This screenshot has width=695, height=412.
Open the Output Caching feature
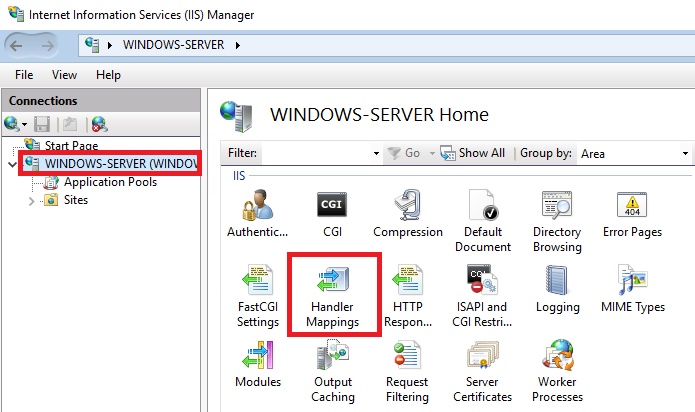[332, 370]
